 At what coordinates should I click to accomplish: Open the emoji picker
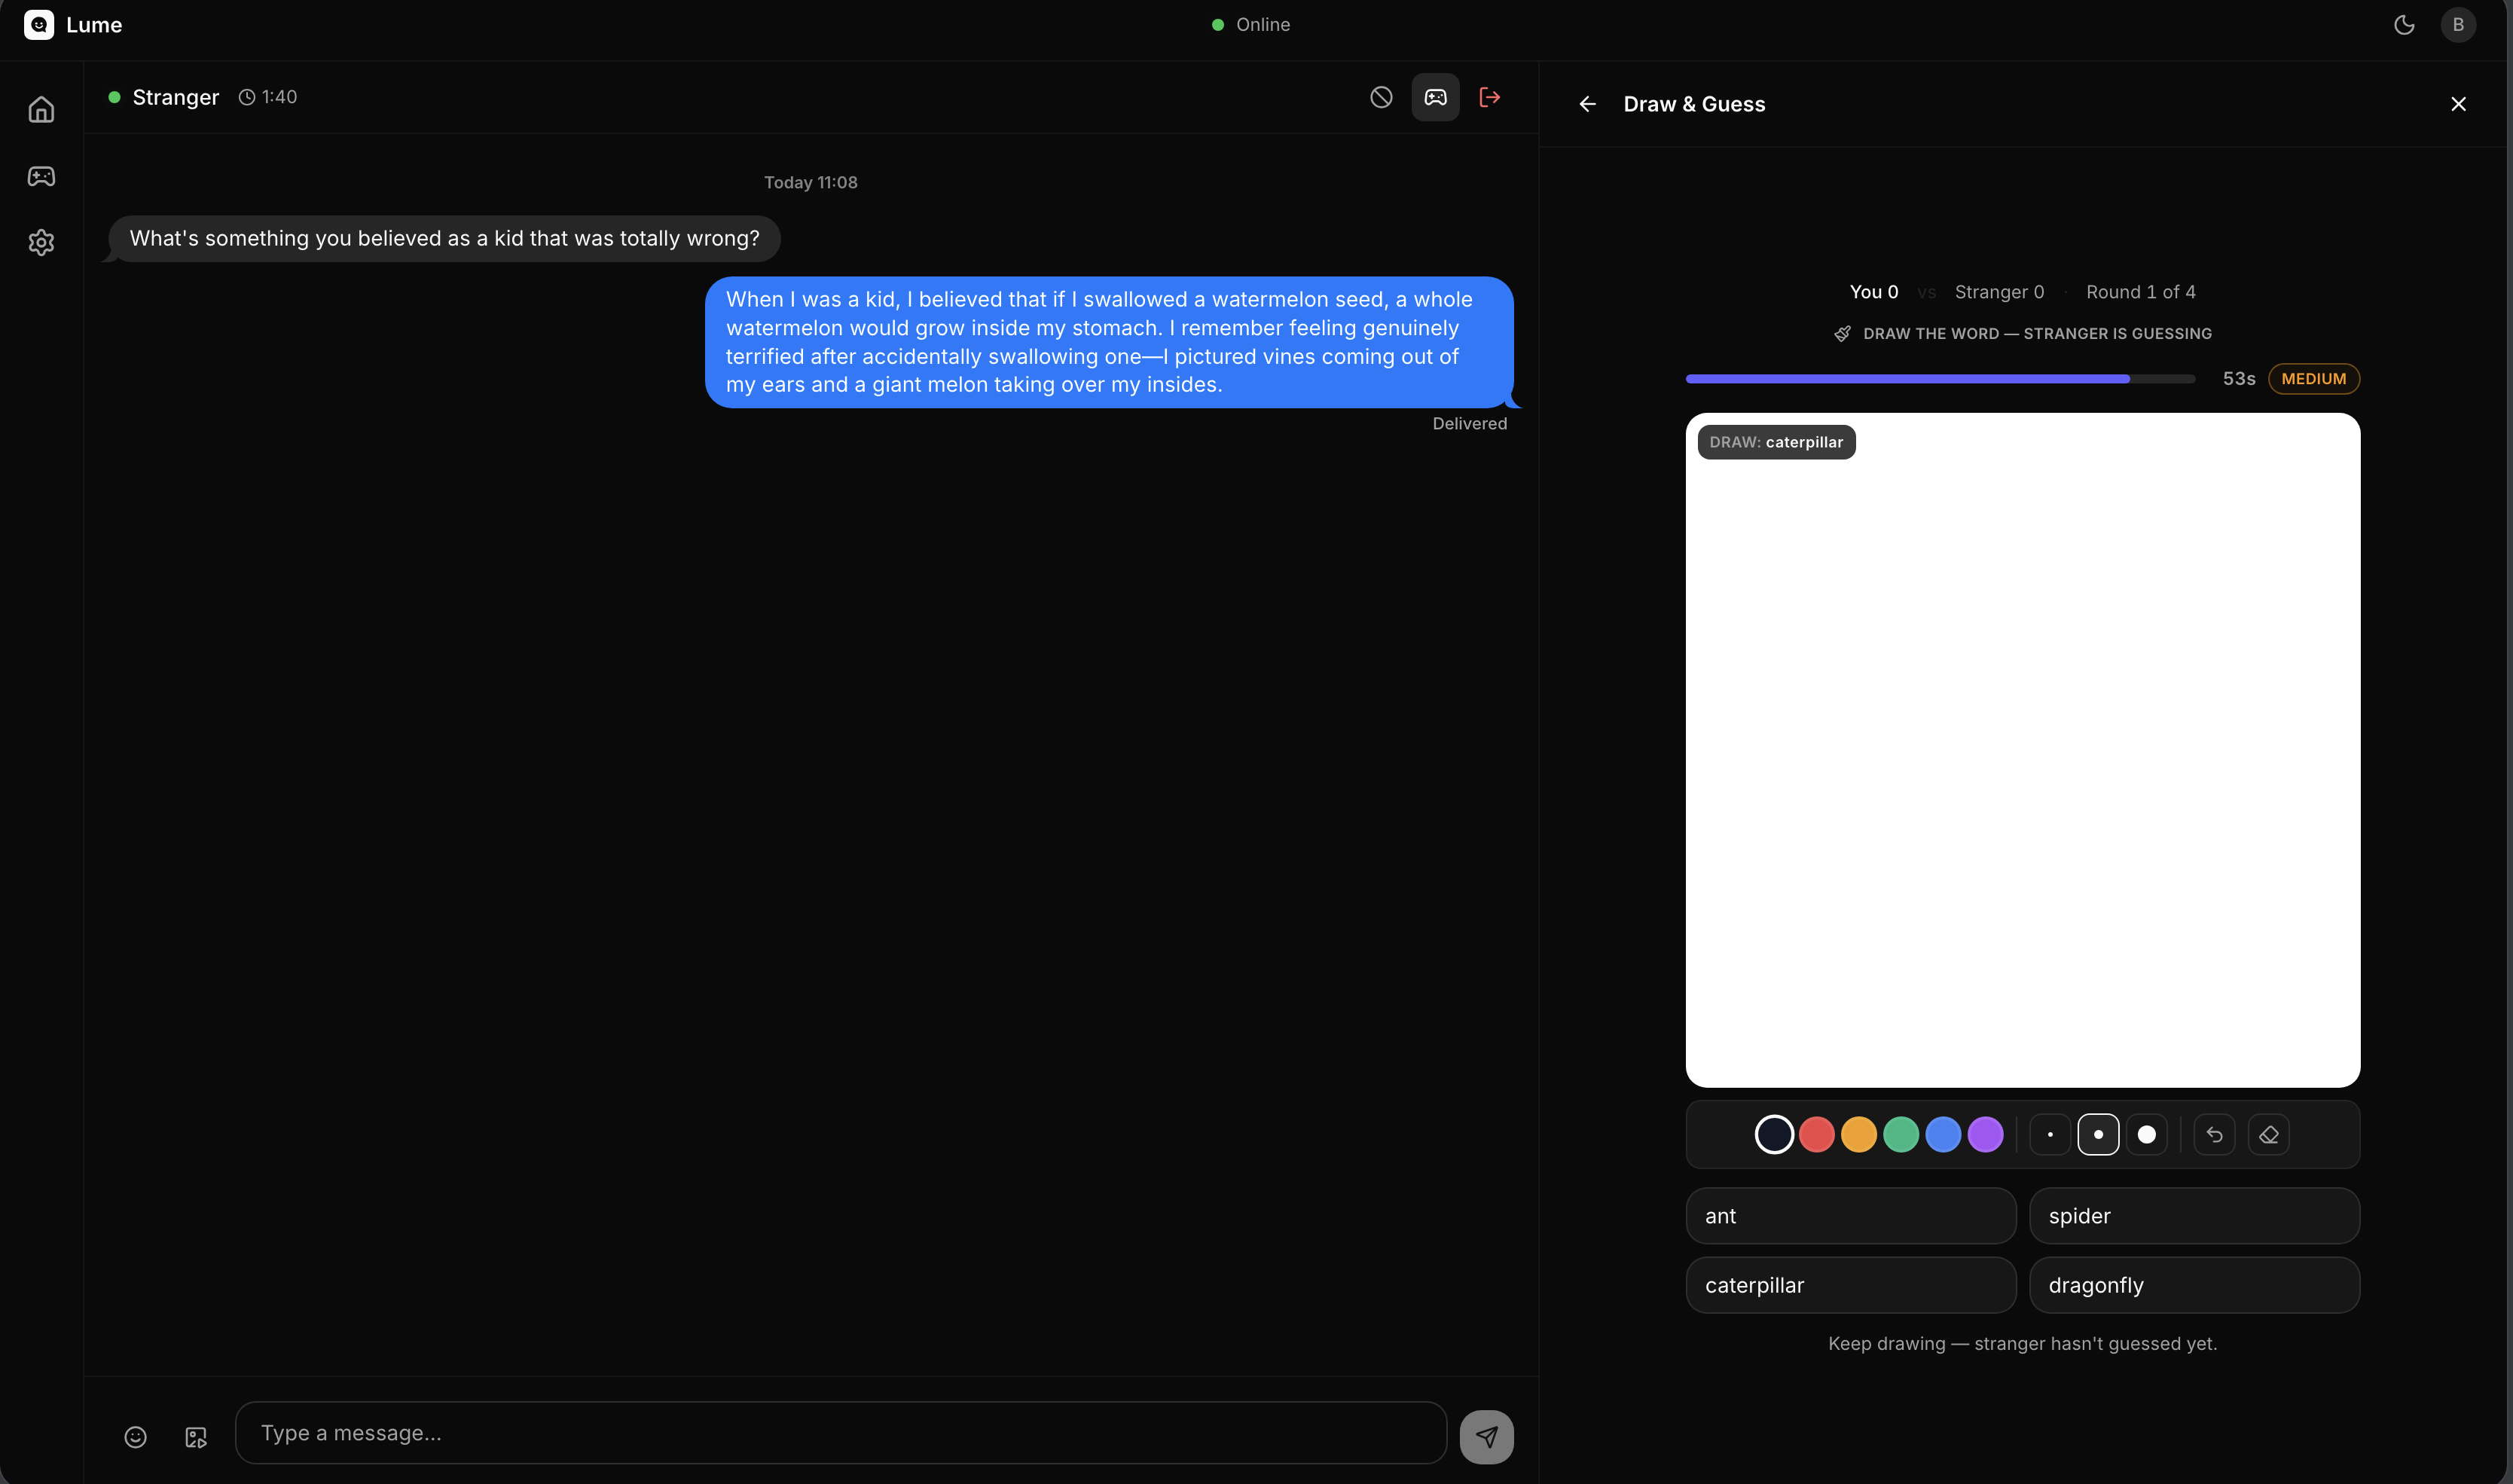[x=135, y=1437]
